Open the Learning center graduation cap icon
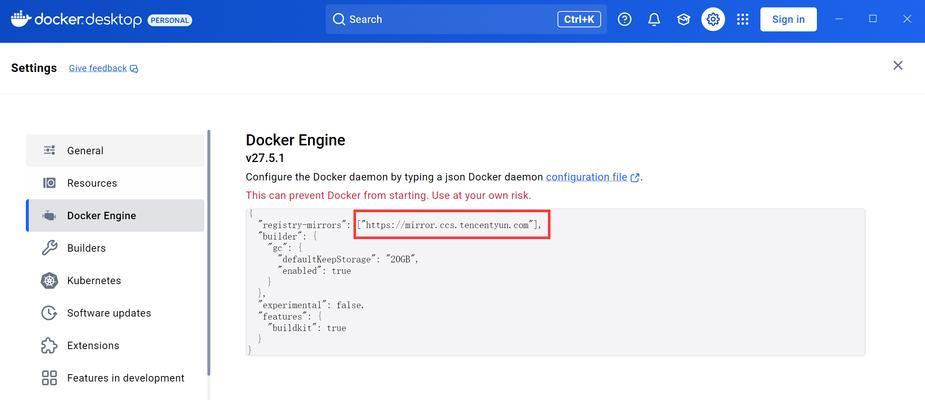Screen dimensions: 925x400 (683, 19)
